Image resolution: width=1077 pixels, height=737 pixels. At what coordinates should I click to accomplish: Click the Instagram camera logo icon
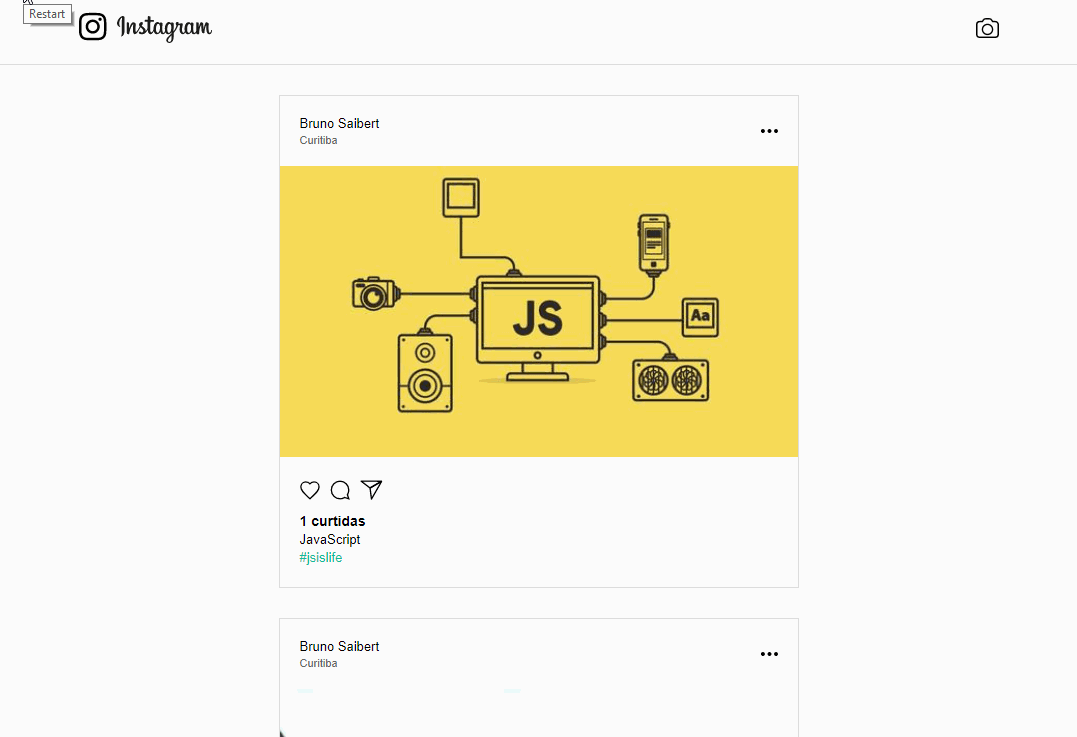(x=93, y=27)
